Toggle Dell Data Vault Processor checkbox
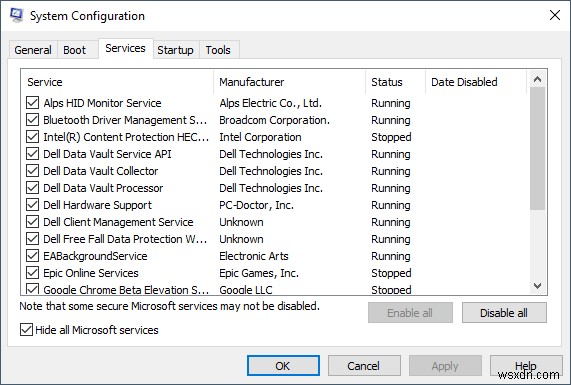The image size is (571, 385). [x=32, y=188]
